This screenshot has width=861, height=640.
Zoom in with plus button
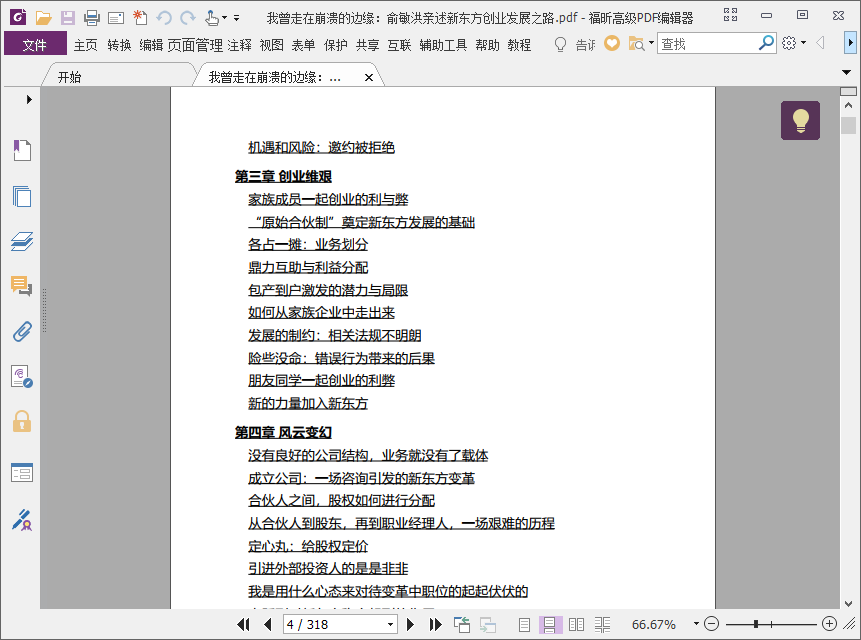coord(829,624)
